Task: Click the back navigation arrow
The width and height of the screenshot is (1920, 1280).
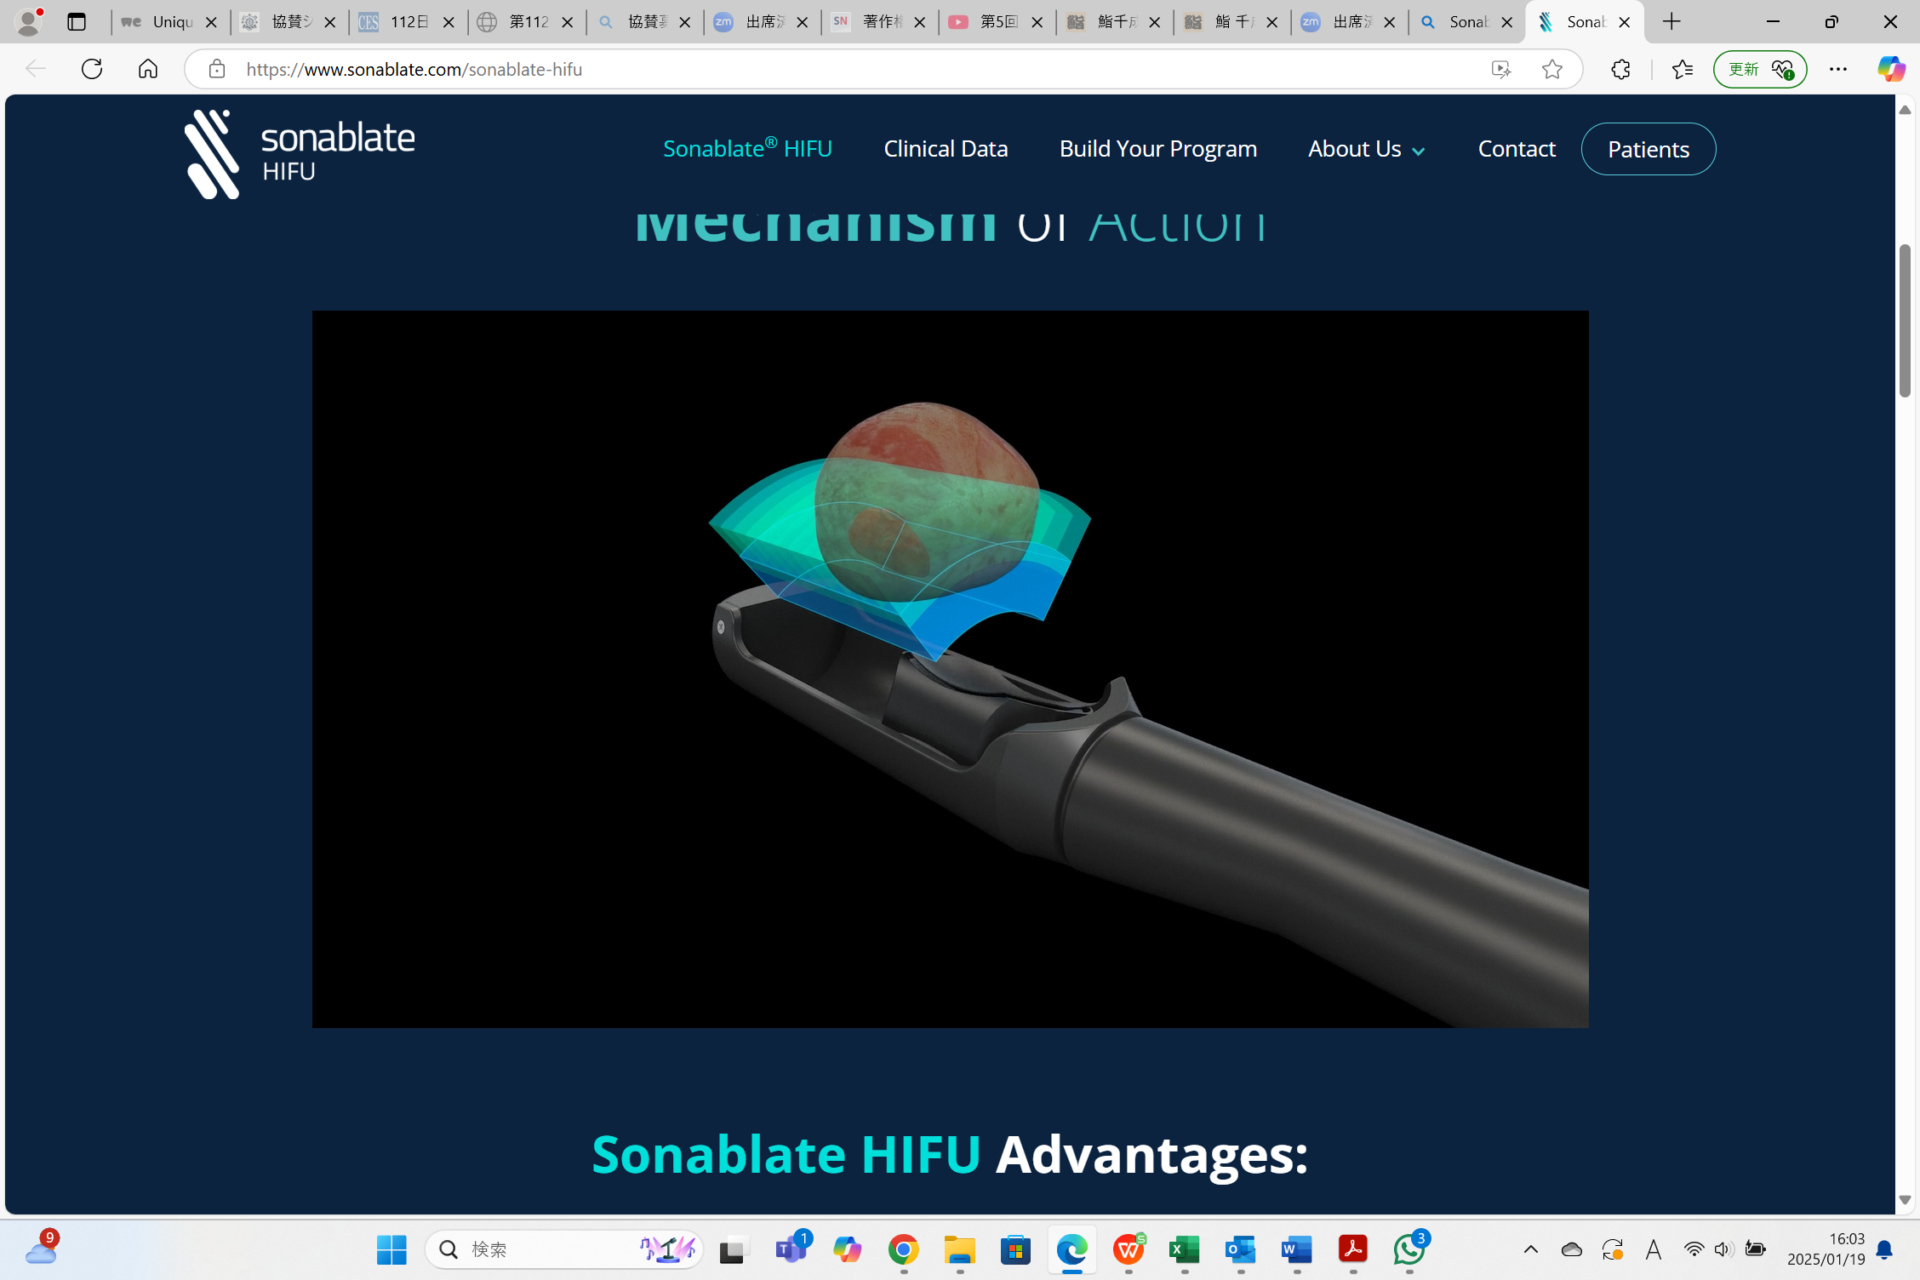Action: coord(36,69)
